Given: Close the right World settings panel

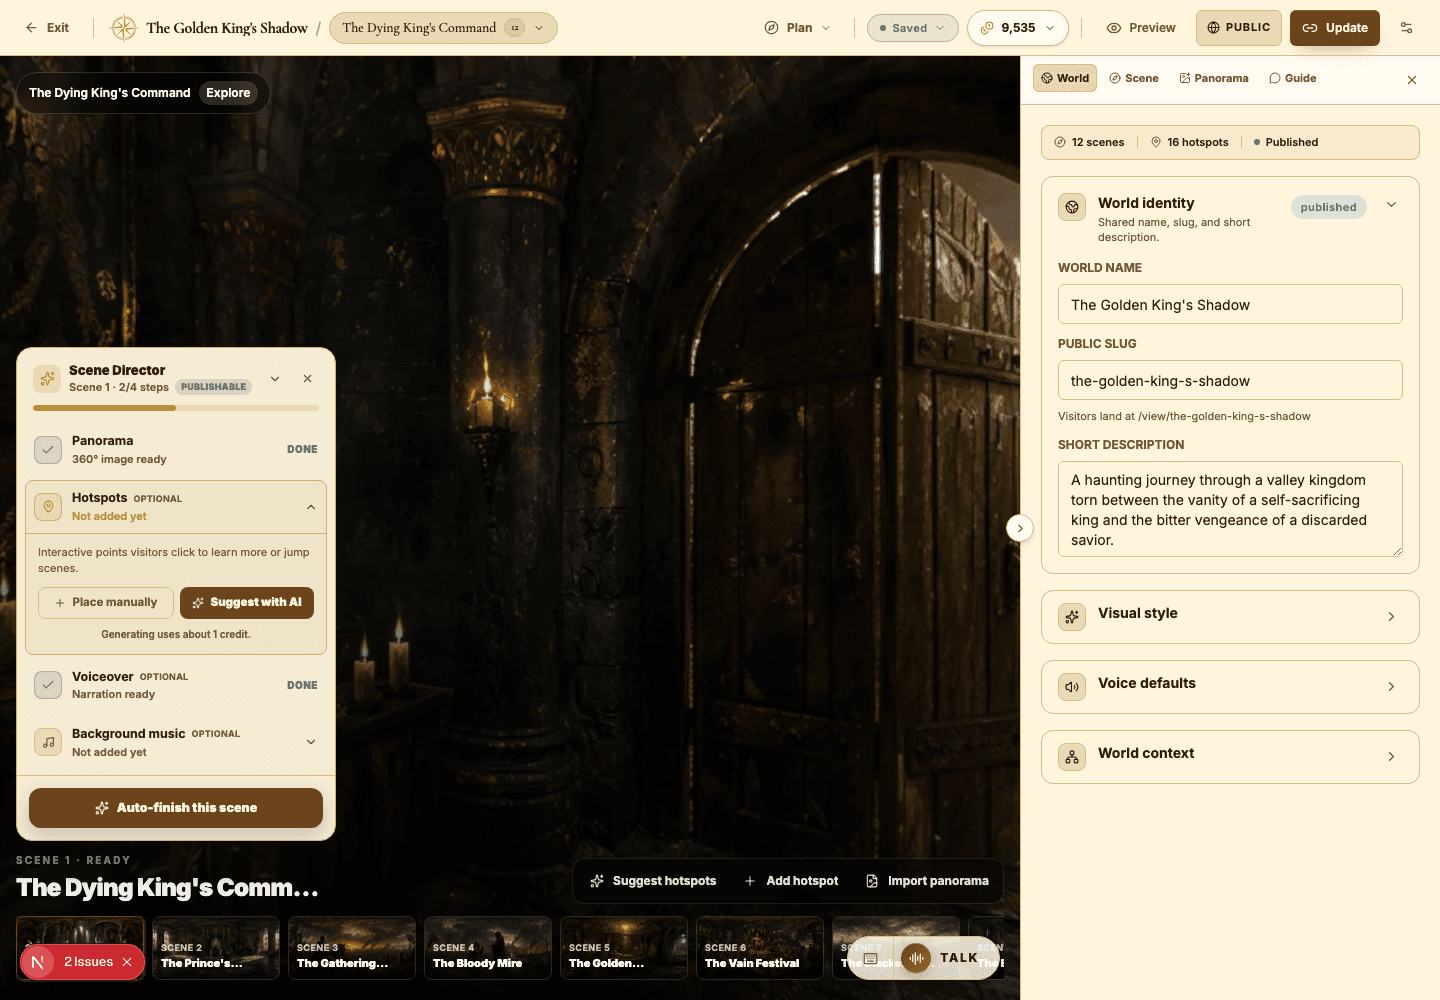Looking at the screenshot, I should (x=1412, y=80).
